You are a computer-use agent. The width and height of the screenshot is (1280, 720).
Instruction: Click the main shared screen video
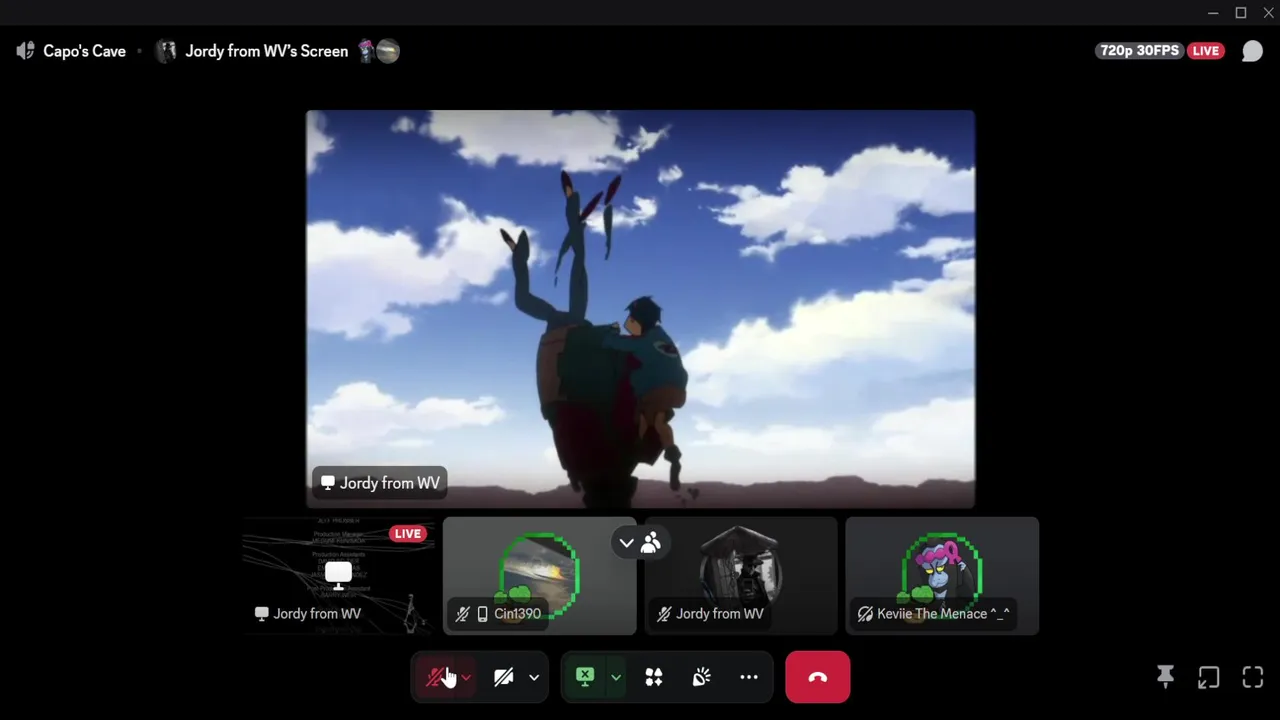(x=640, y=309)
